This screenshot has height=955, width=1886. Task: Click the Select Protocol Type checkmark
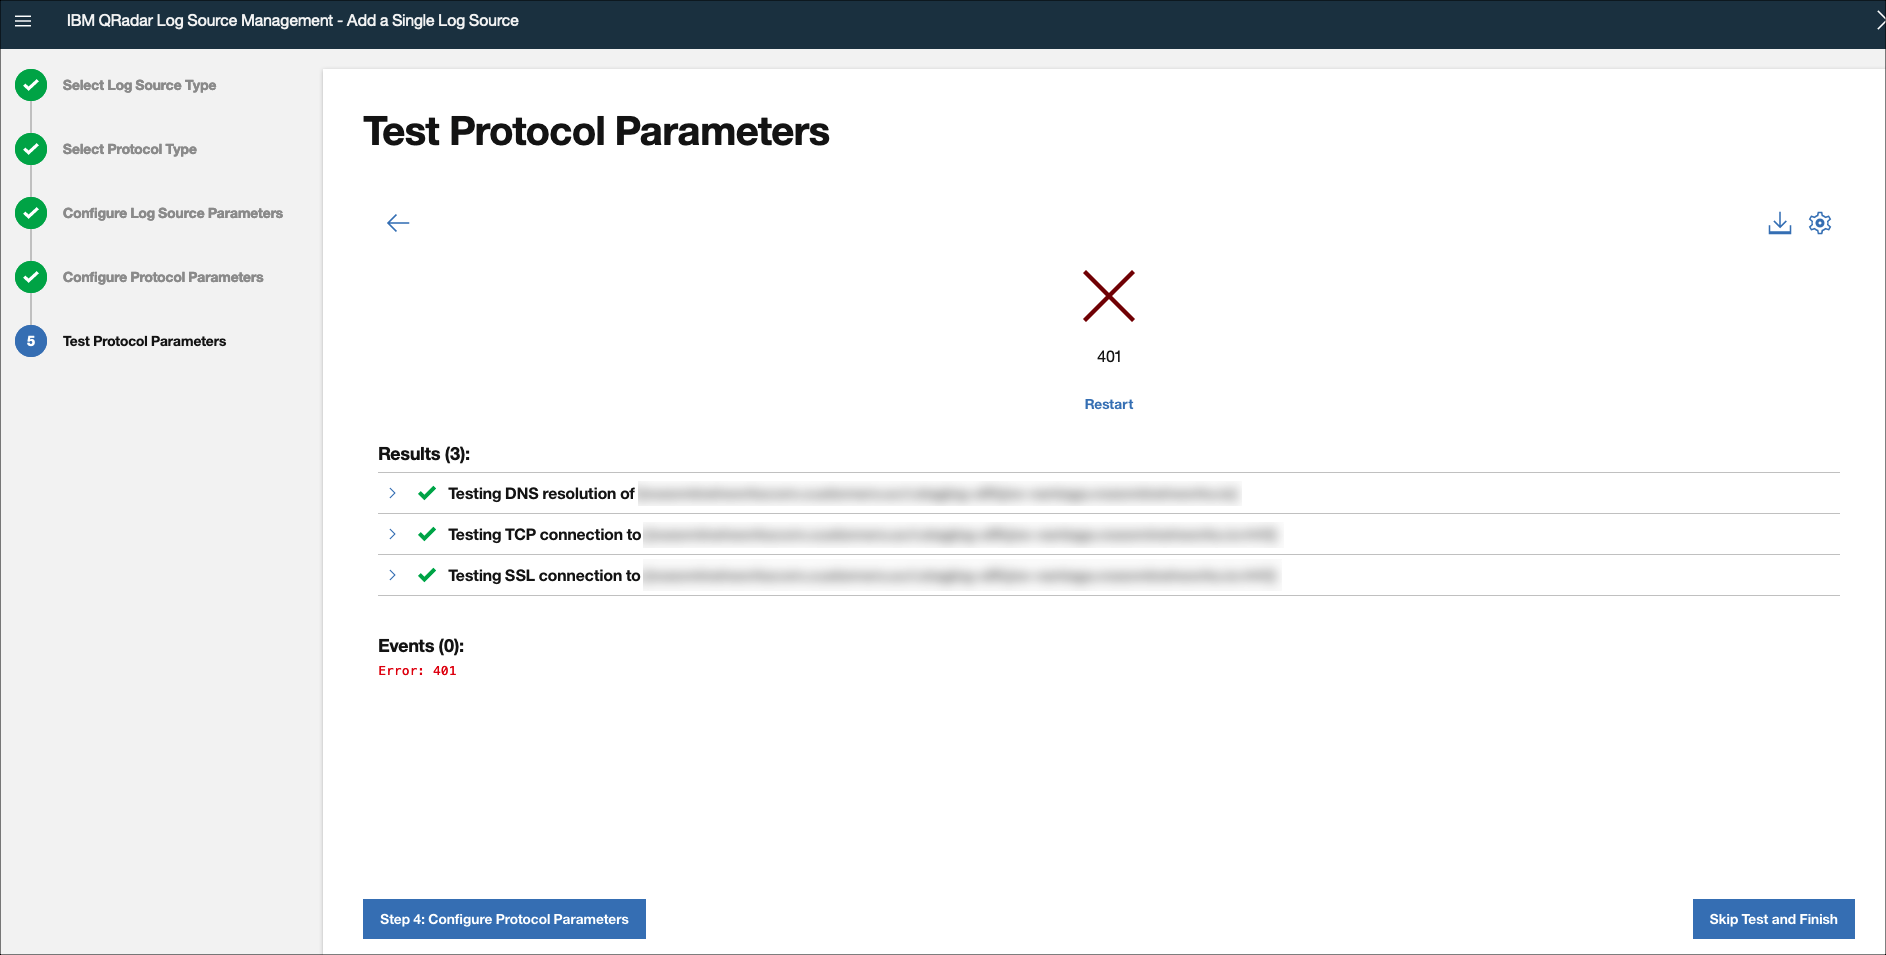click(31, 149)
